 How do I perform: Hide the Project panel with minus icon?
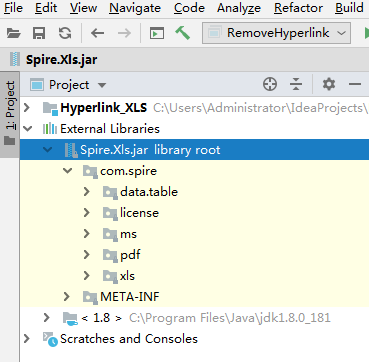(355, 84)
